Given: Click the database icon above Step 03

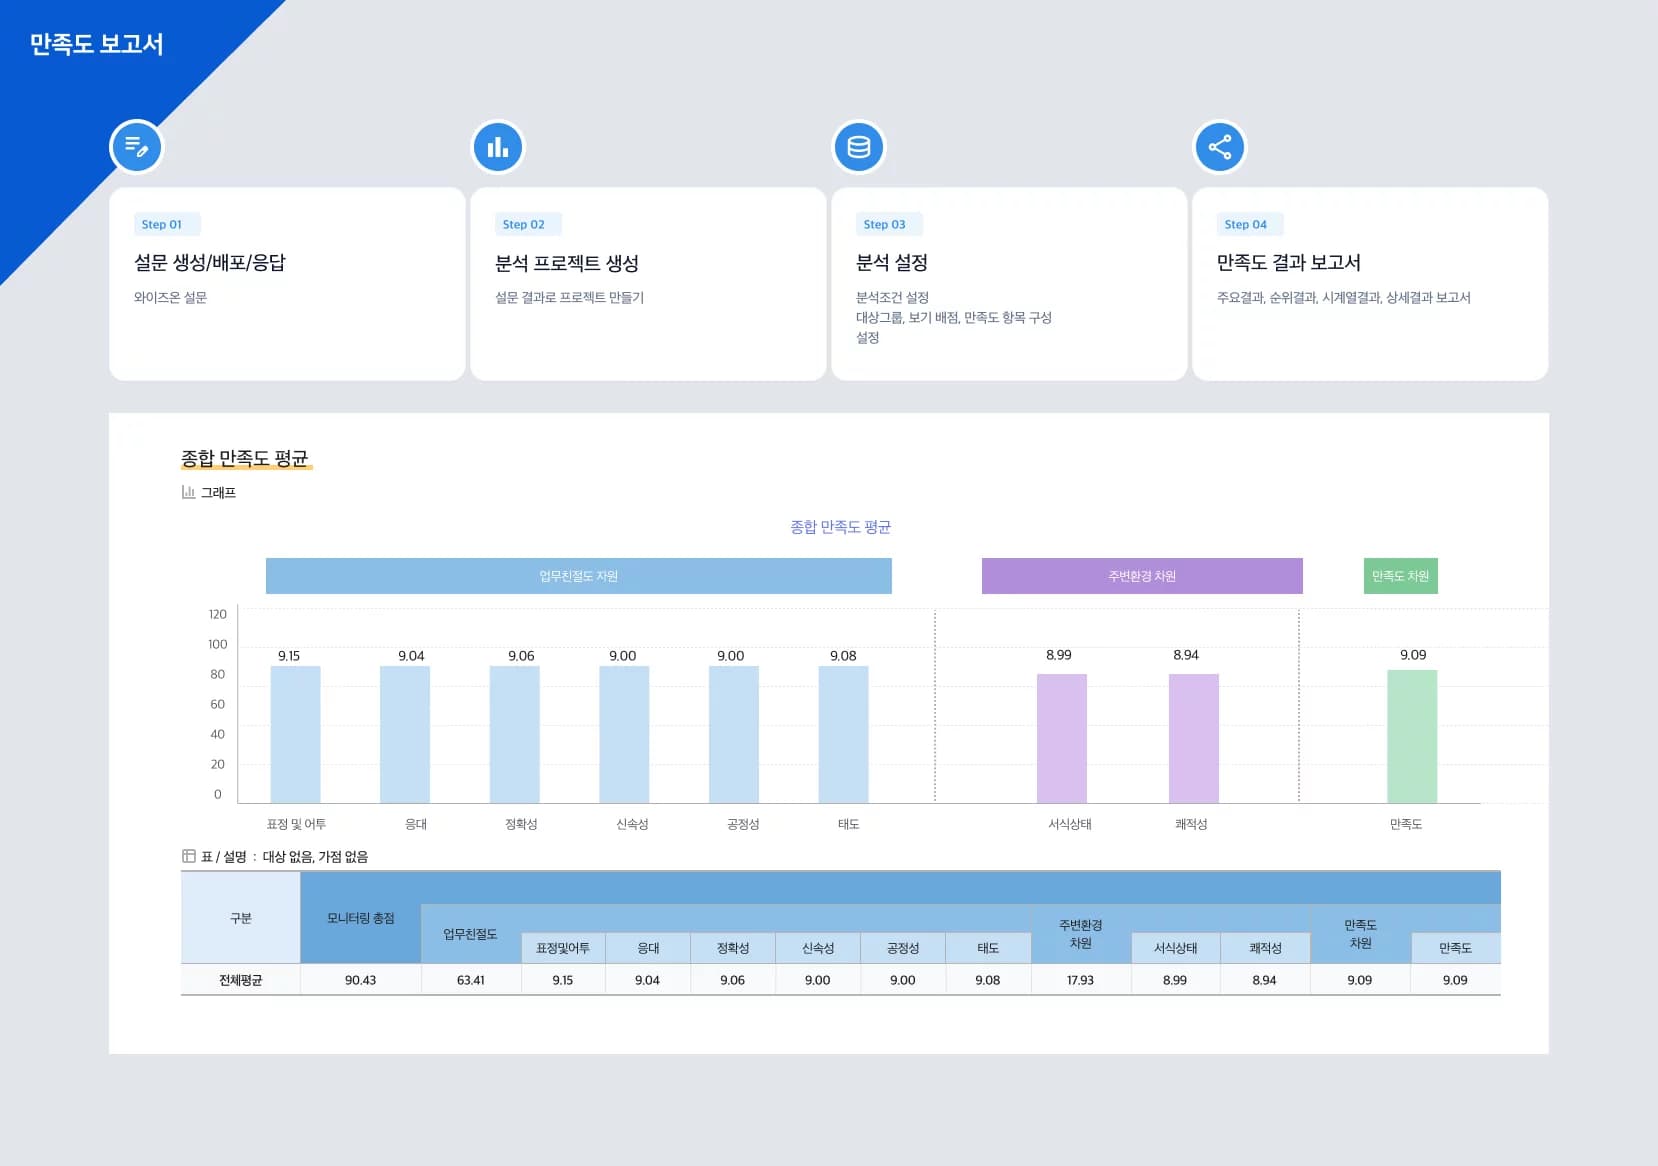Looking at the screenshot, I should tap(858, 146).
